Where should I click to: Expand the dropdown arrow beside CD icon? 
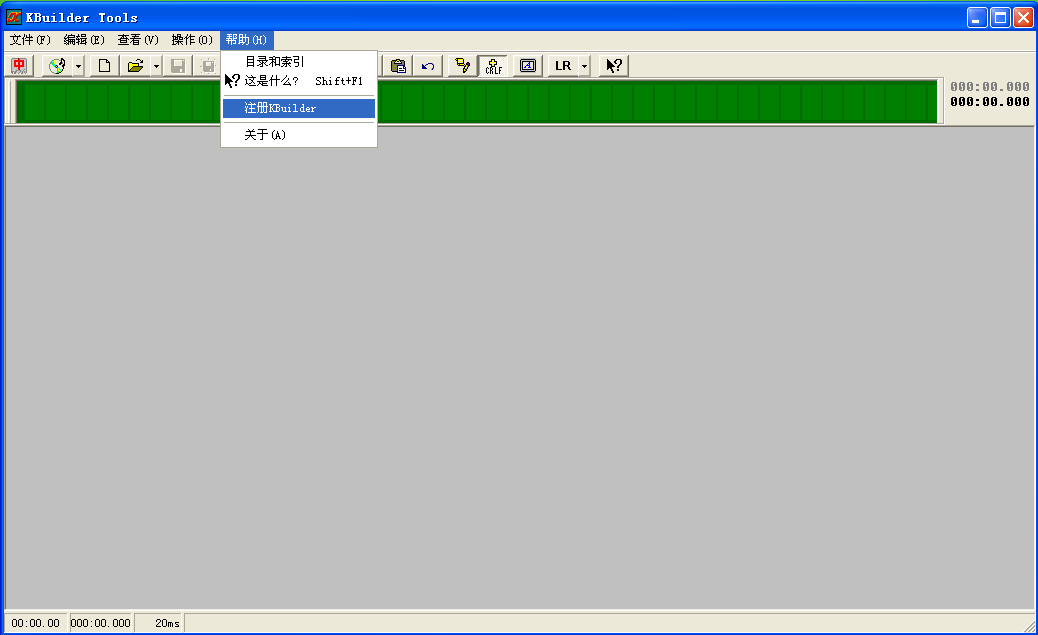tap(78, 66)
